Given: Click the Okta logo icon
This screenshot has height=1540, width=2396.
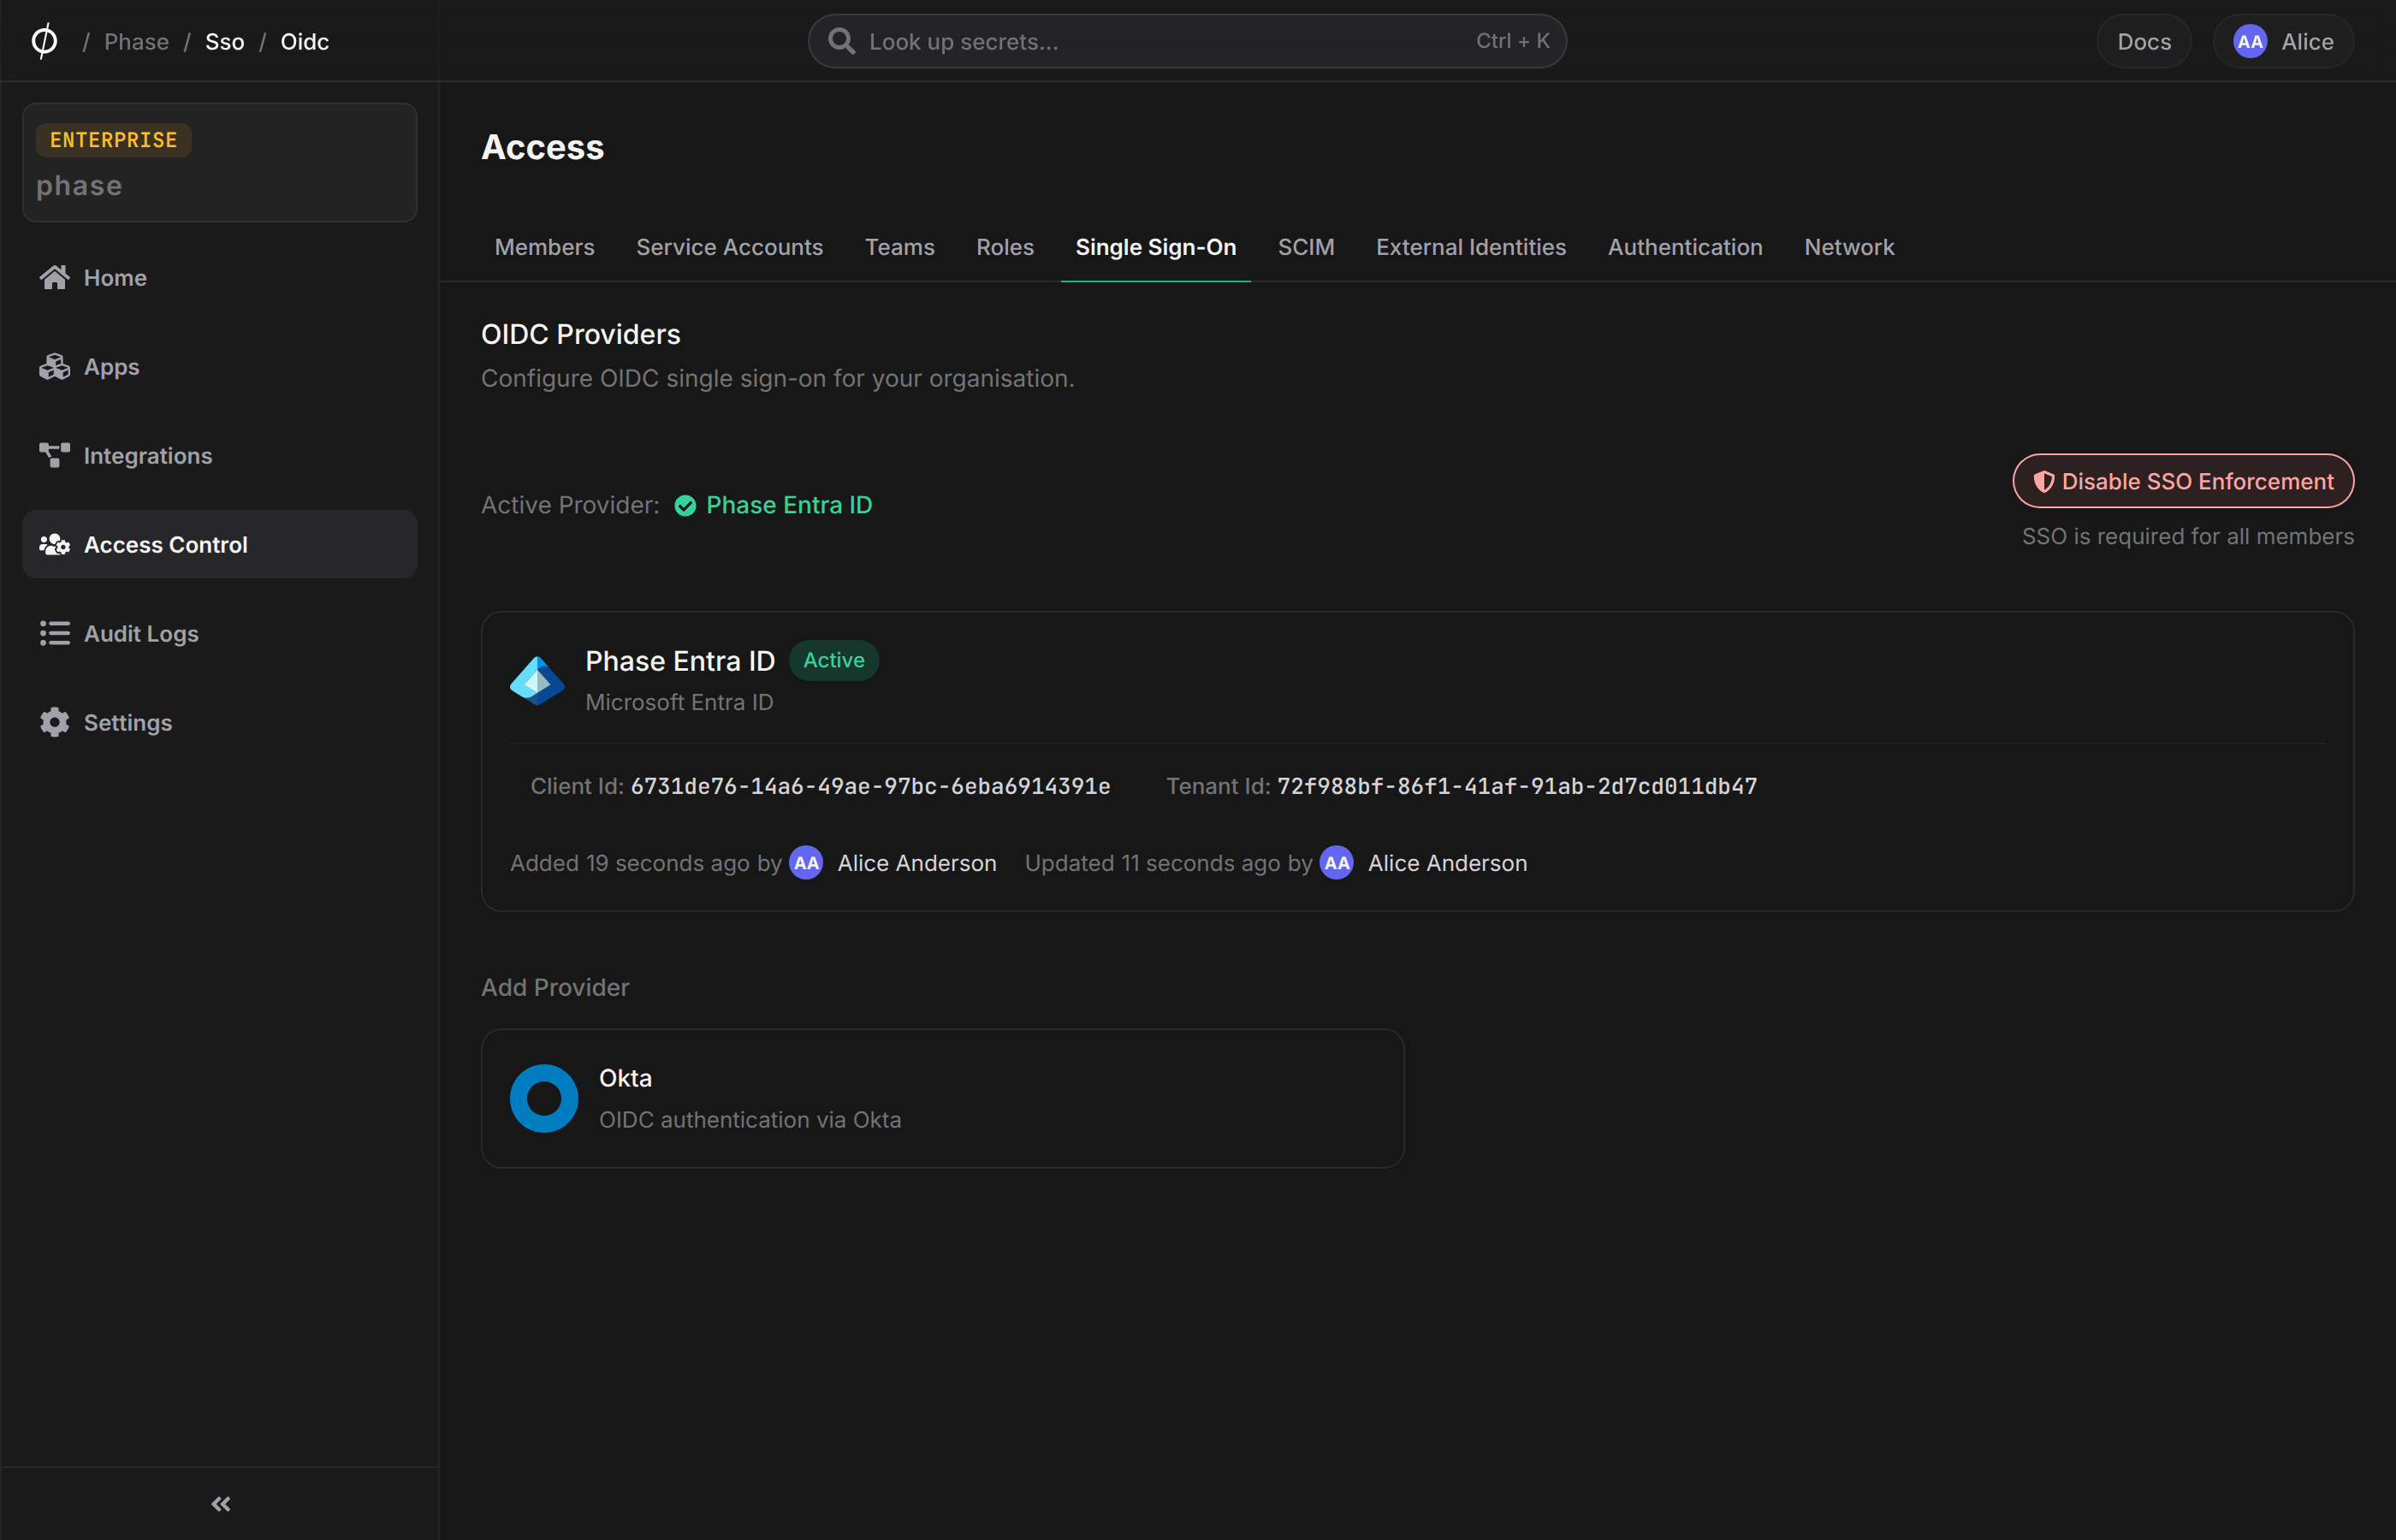Looking at the screenshot, I should point(544,1098).
